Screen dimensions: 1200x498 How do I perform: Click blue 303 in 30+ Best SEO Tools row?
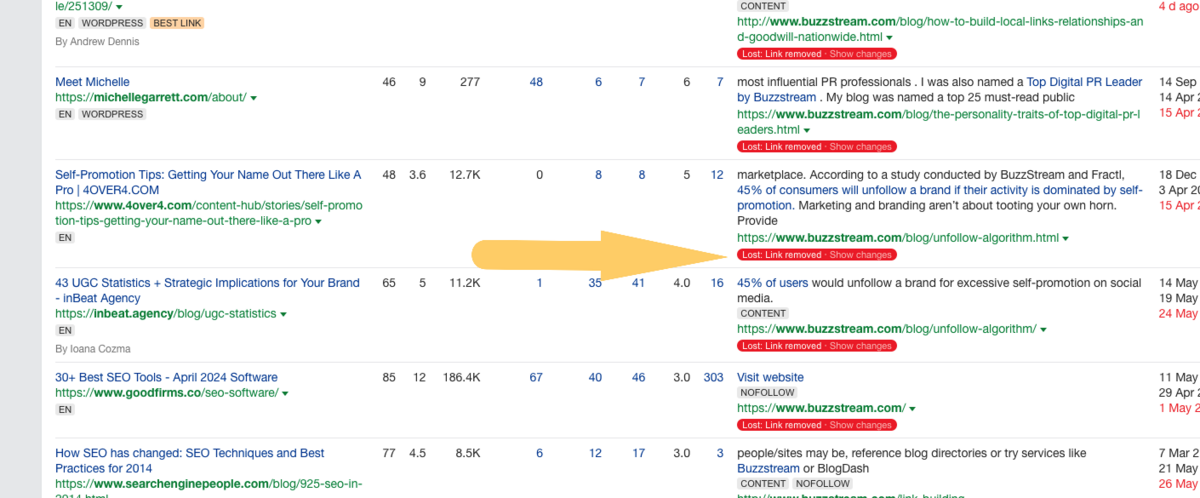[x=713, y=378]
